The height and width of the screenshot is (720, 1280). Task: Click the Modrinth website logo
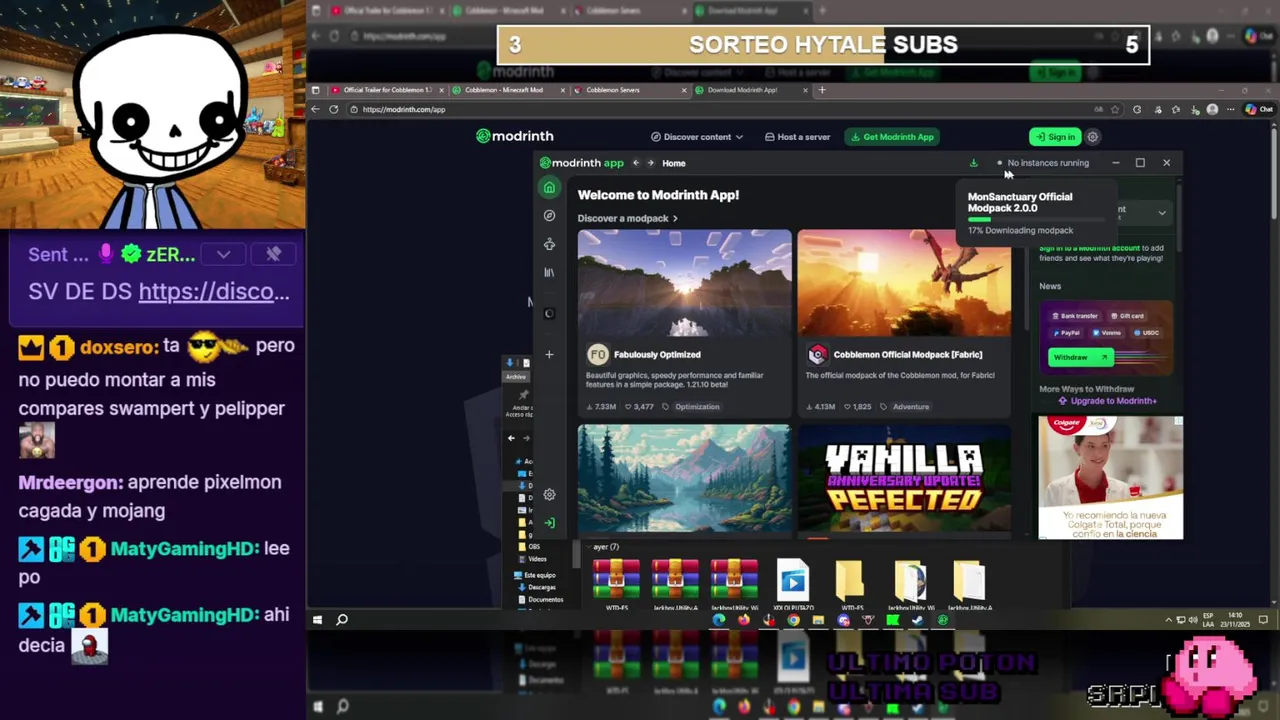click(x=515, y=136)
